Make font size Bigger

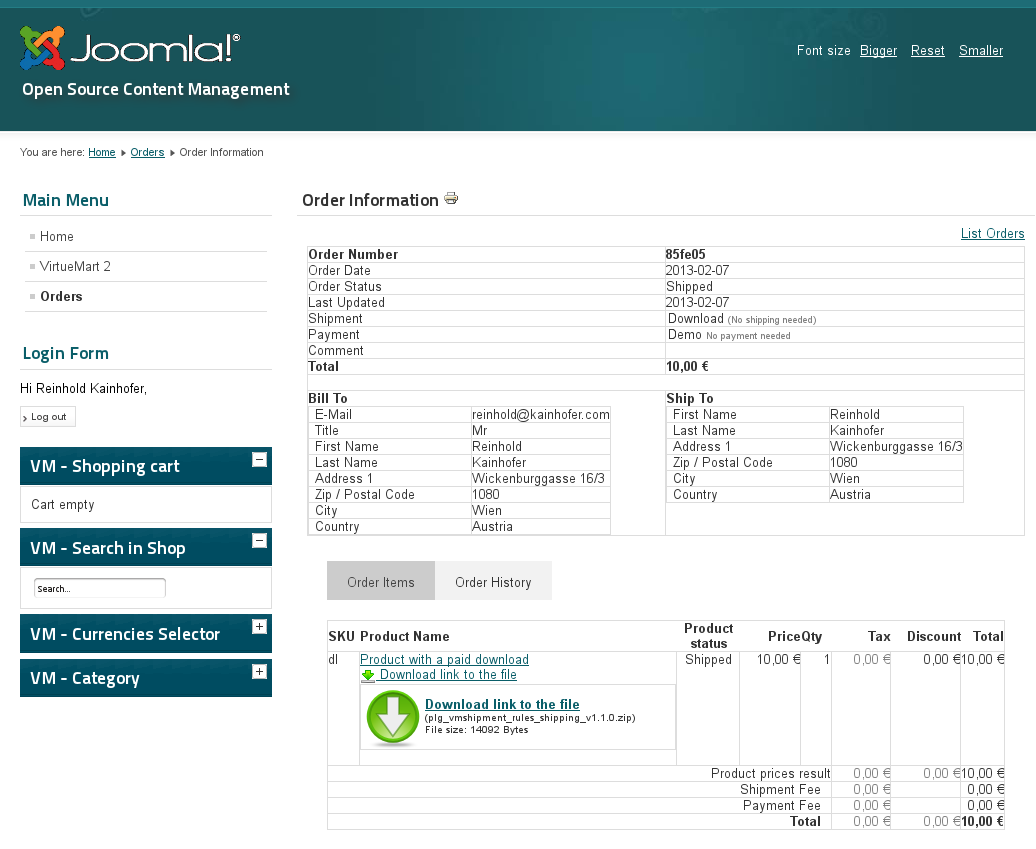pyautogui.click(x=878, y=51)
